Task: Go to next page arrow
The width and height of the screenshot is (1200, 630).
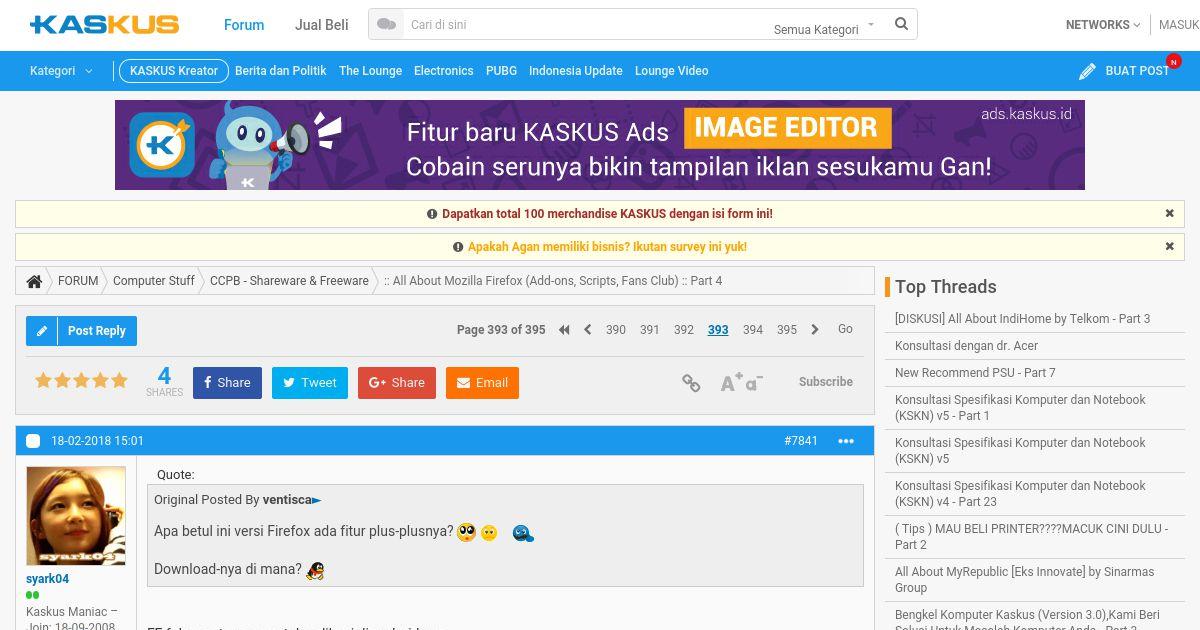Action: pyautogui.click(x=815, y=330)
